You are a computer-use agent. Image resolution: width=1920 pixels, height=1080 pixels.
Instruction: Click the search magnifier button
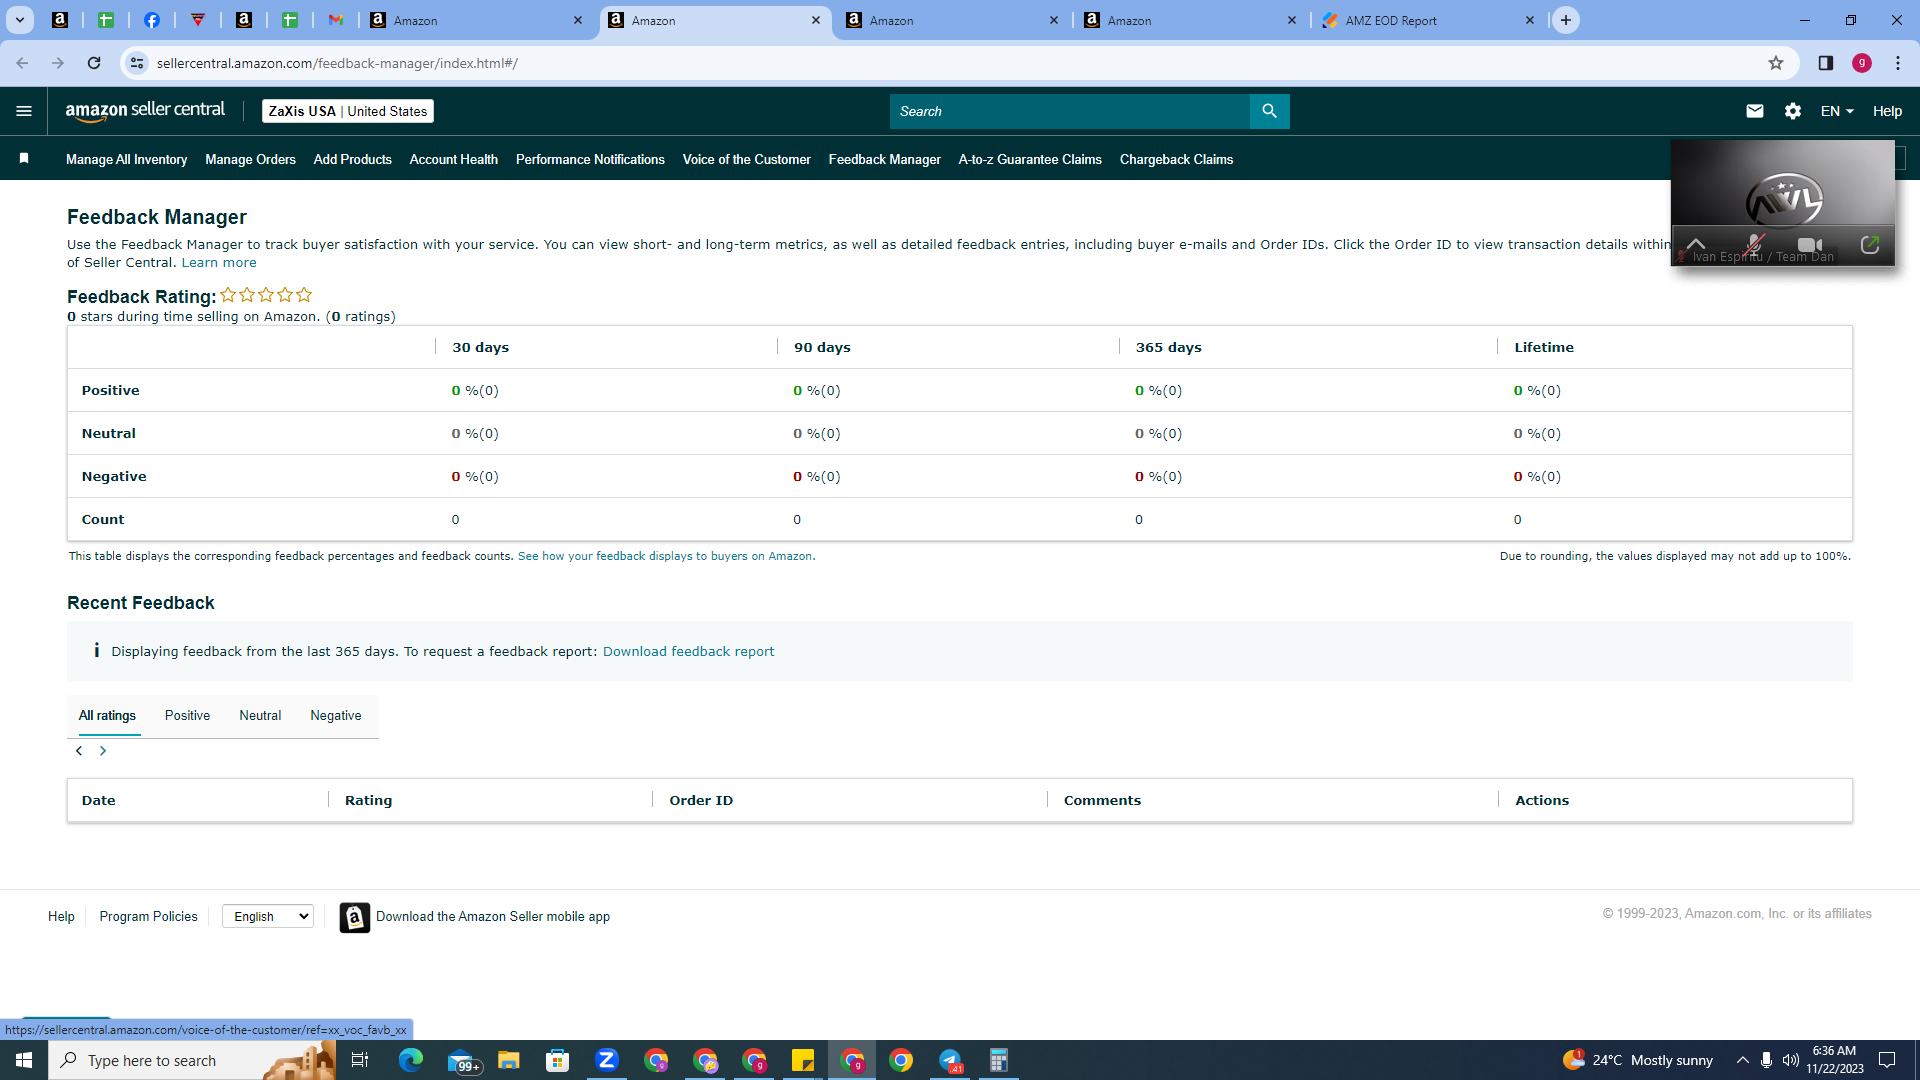[1269, 111]
